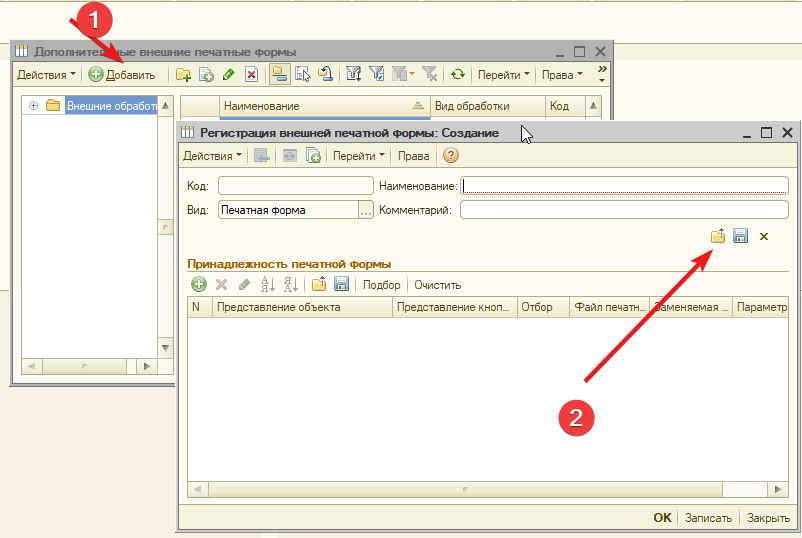The width and height of the screenshot is (802, 538).
Task: Click Права in the registration form toolbar
Action: pyautogui.click(x=413, y=156)
